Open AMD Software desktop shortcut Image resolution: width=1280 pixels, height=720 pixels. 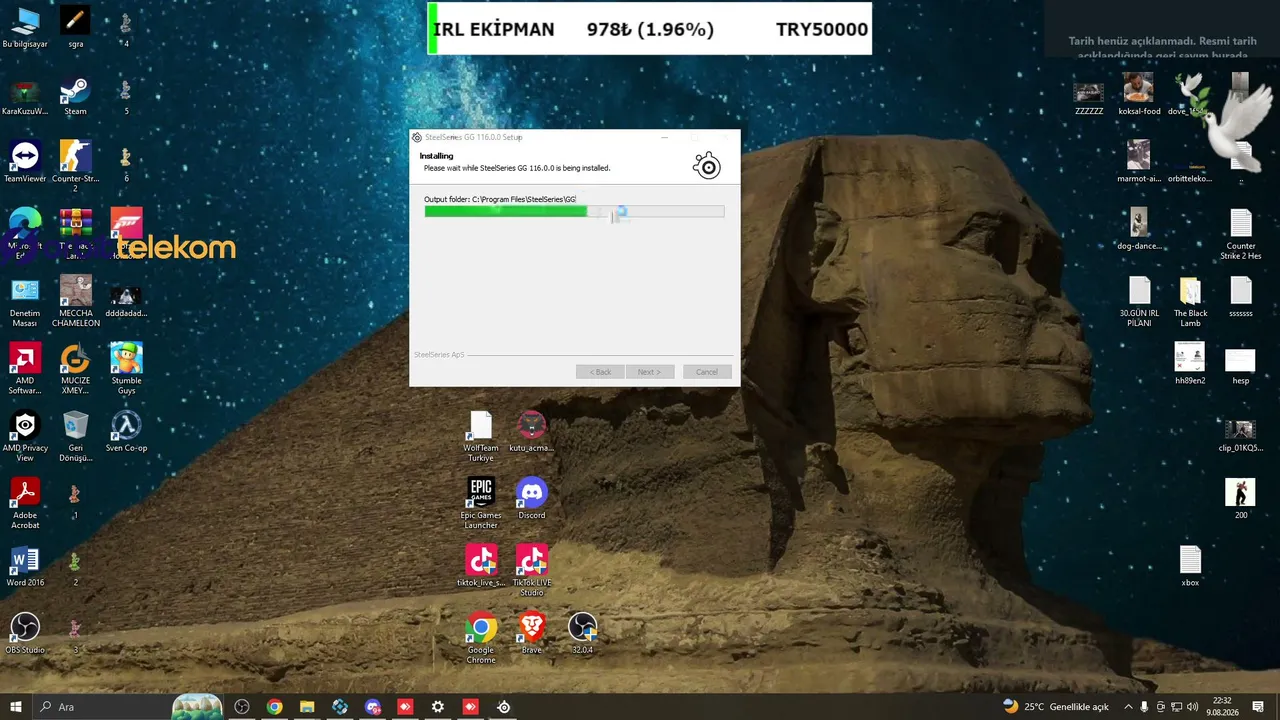[x=25, y=369]
